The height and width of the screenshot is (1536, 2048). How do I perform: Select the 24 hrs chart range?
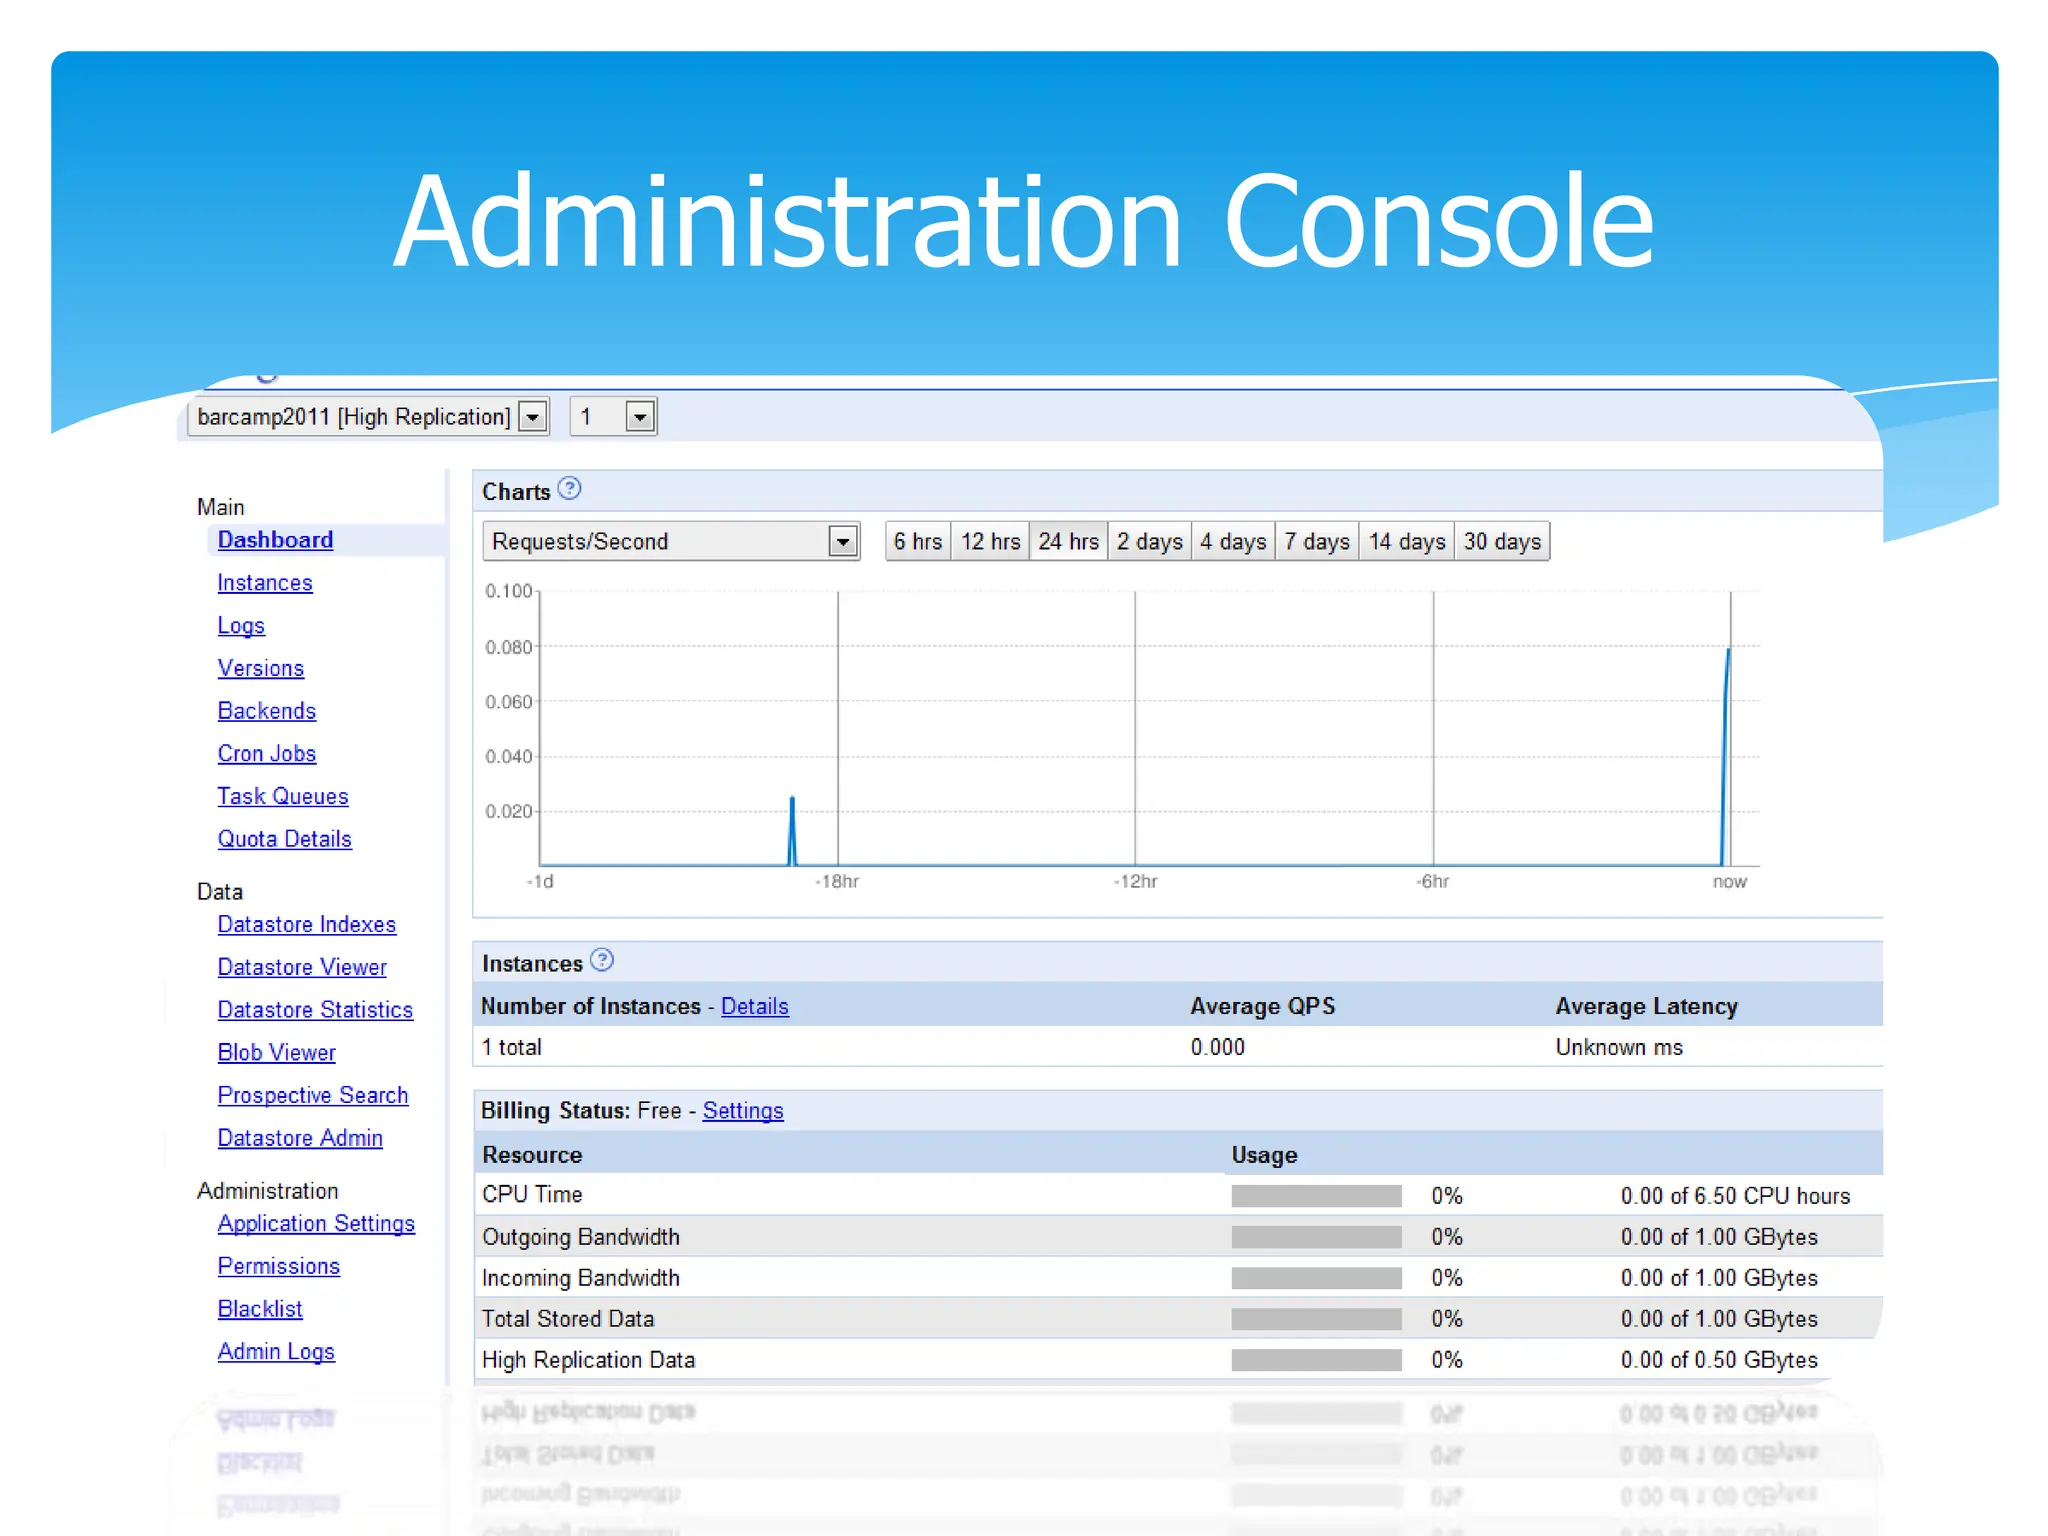(x=1068, y=541)
